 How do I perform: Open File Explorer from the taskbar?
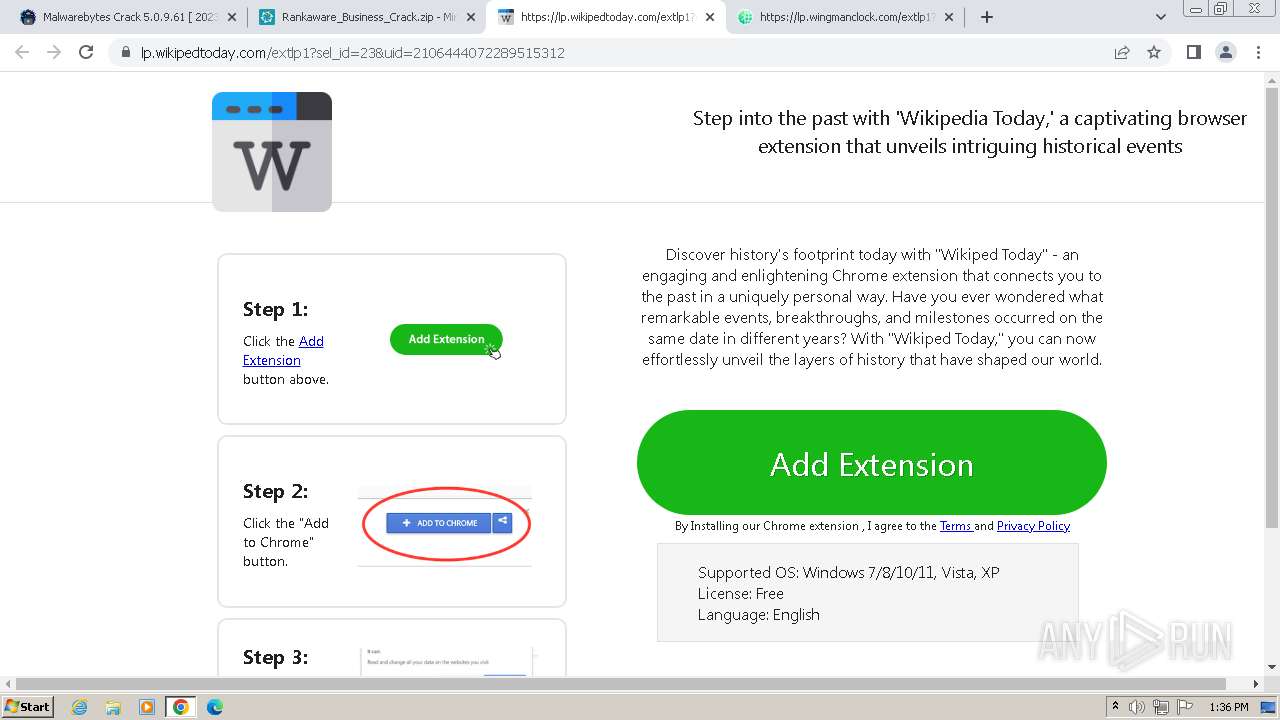click(x=113, y=707)
